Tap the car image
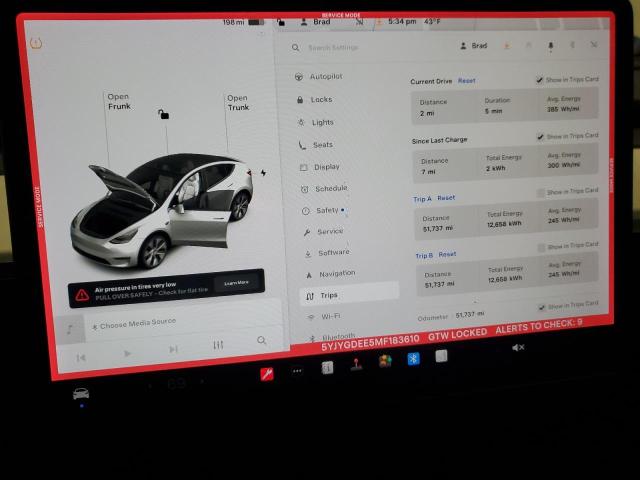Screen dimensions: 640x480 point(162,210)
